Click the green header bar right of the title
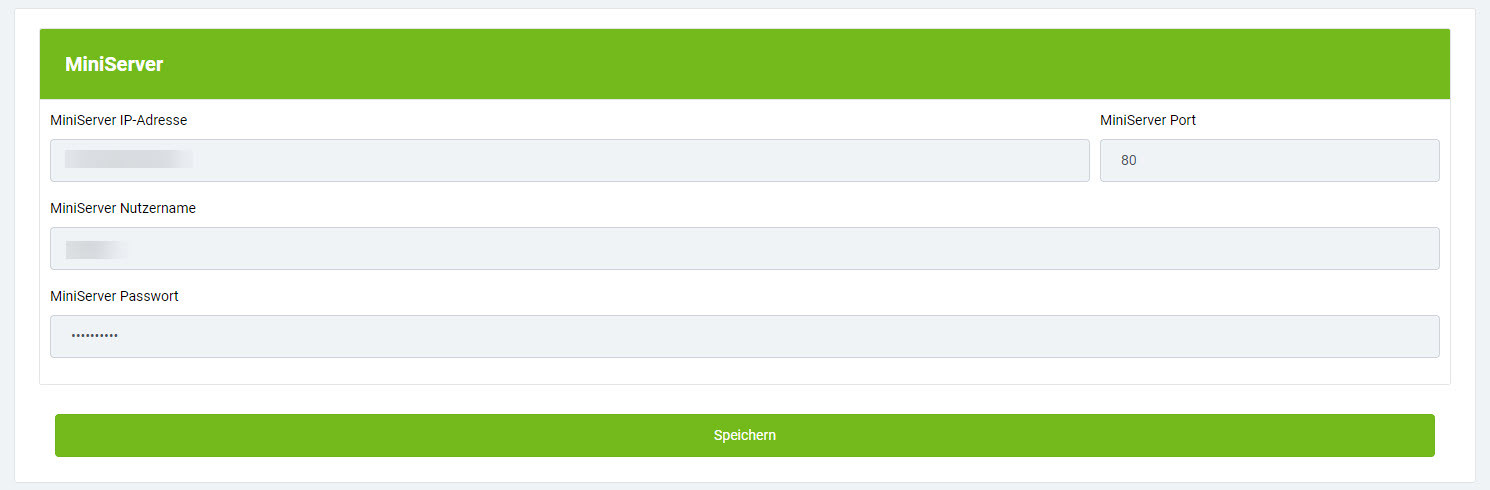 tap(800, 64)
